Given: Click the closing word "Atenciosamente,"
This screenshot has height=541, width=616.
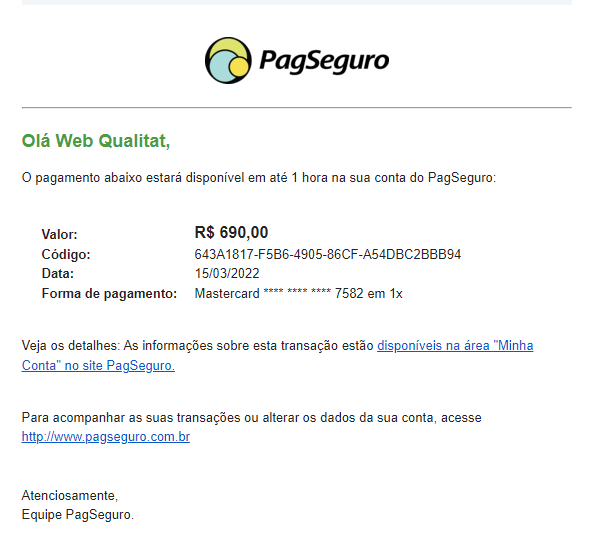Looking at the screenshot, I should coord(70,495).
